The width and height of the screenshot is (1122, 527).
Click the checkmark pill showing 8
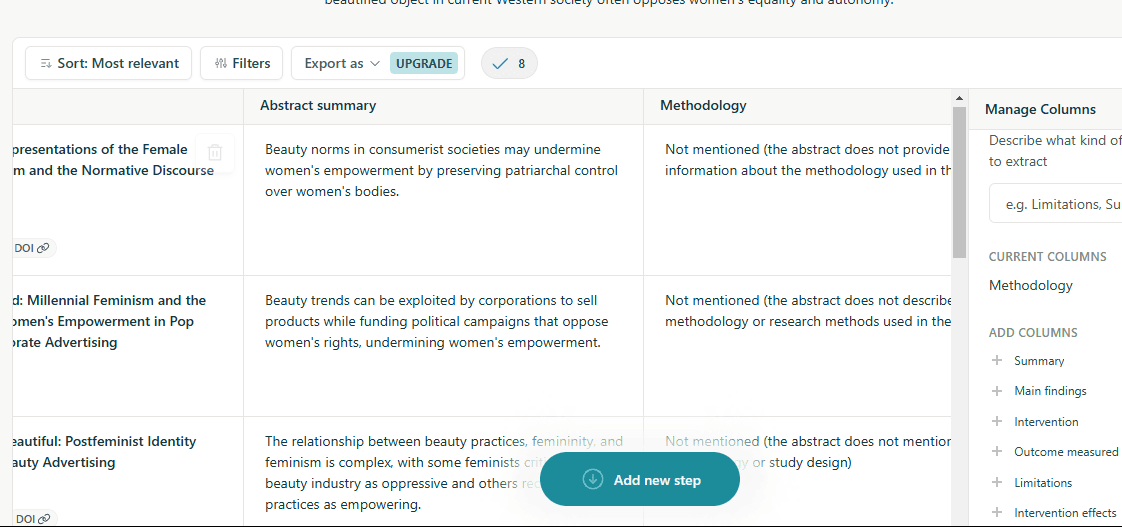coord(509,63)
